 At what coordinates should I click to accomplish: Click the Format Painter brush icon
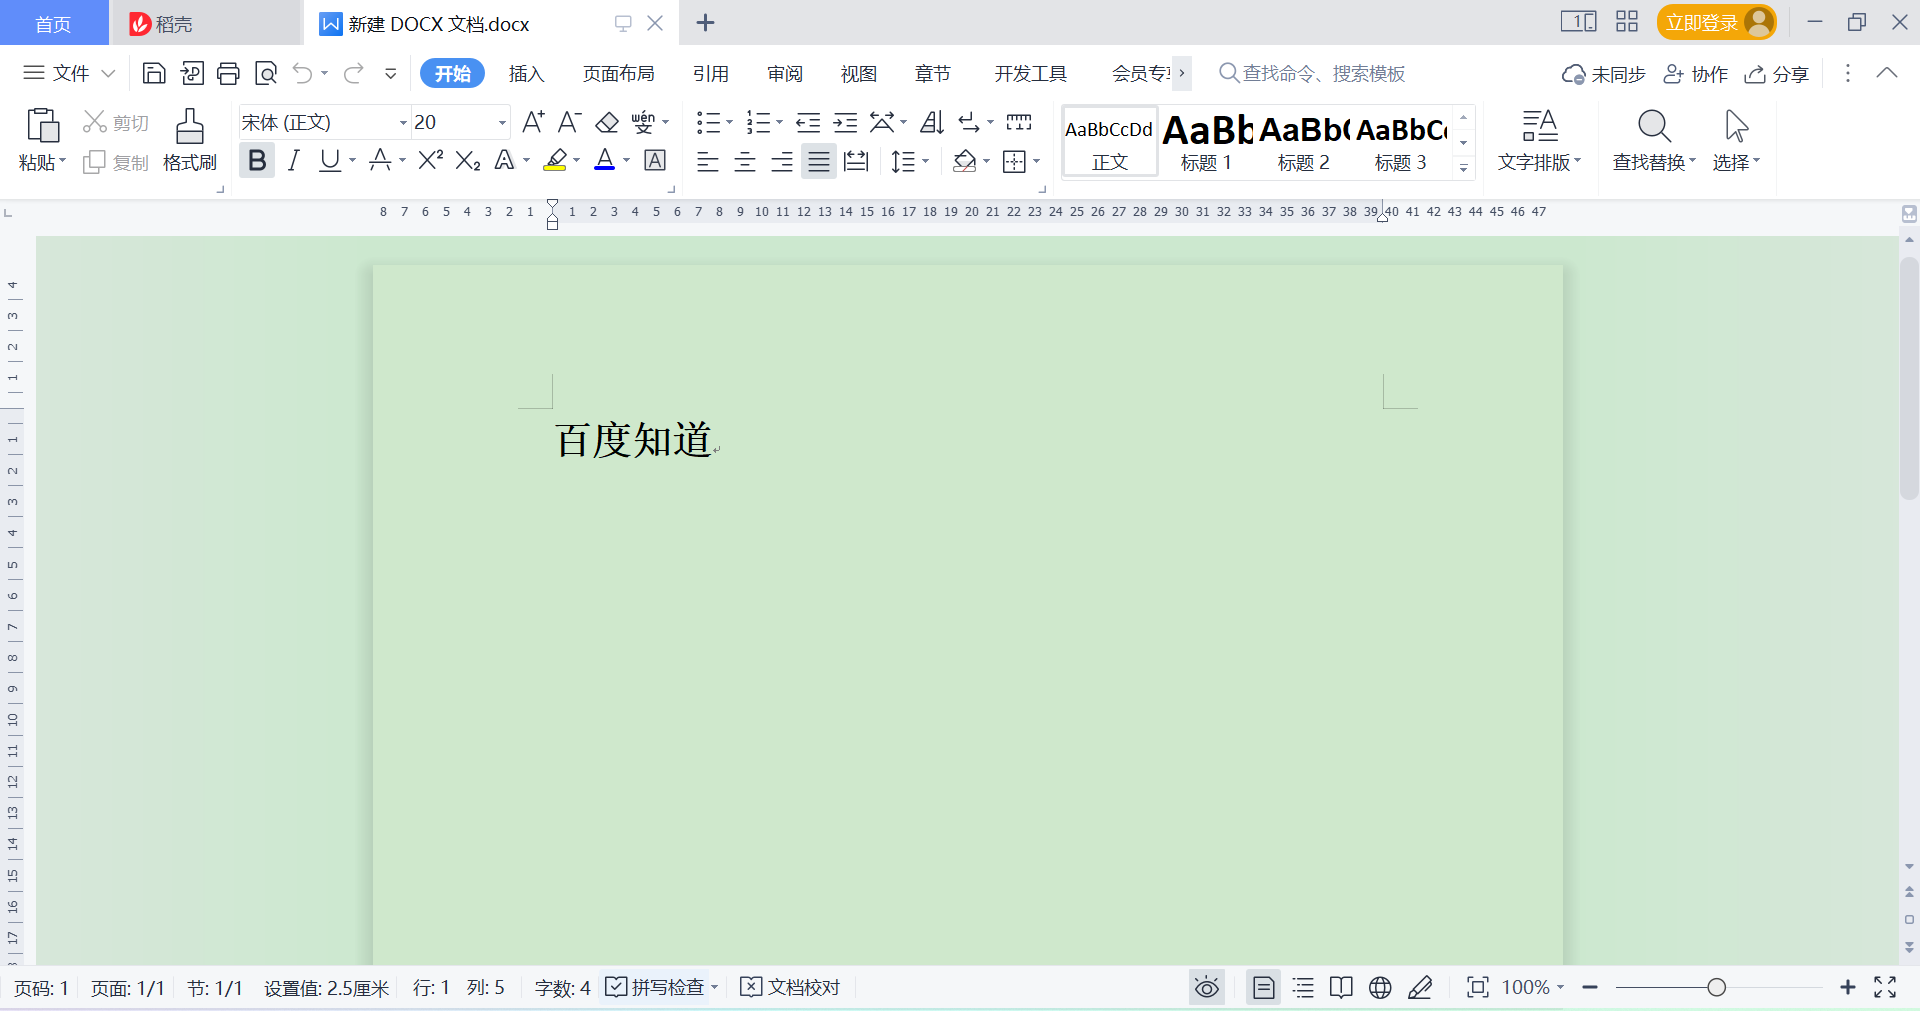click(189, 126)
